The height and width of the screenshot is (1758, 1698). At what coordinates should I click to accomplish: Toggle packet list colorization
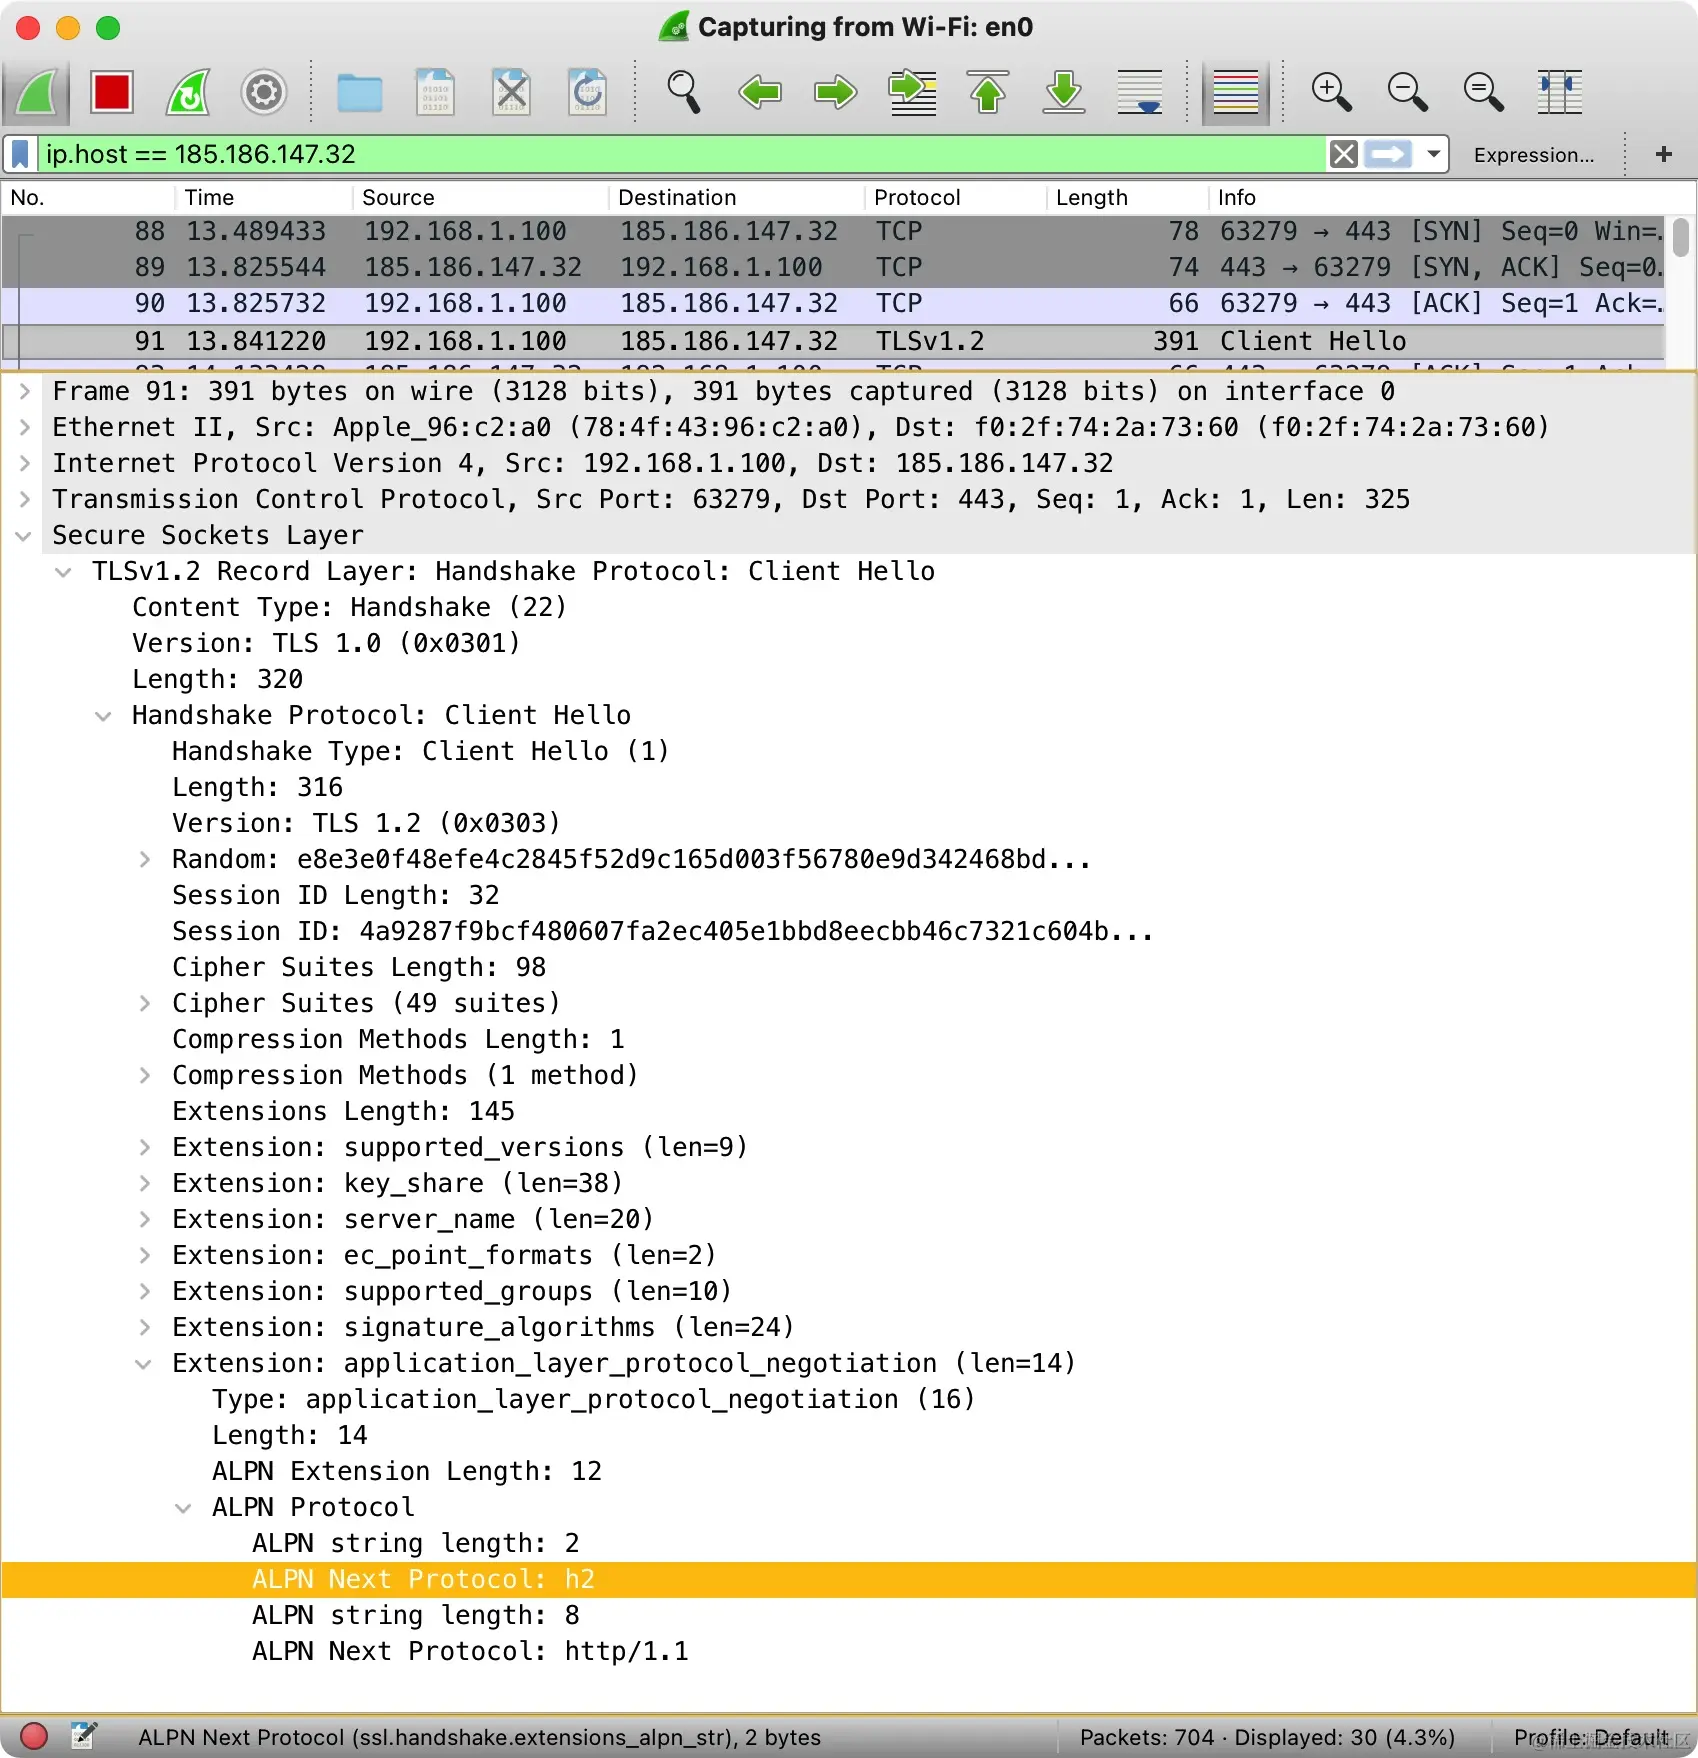coord(1236,93)
